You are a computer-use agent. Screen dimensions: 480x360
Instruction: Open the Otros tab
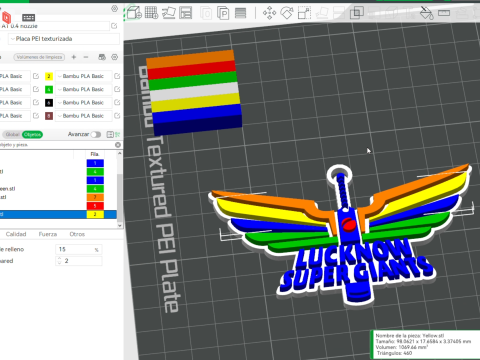(77, 234)
